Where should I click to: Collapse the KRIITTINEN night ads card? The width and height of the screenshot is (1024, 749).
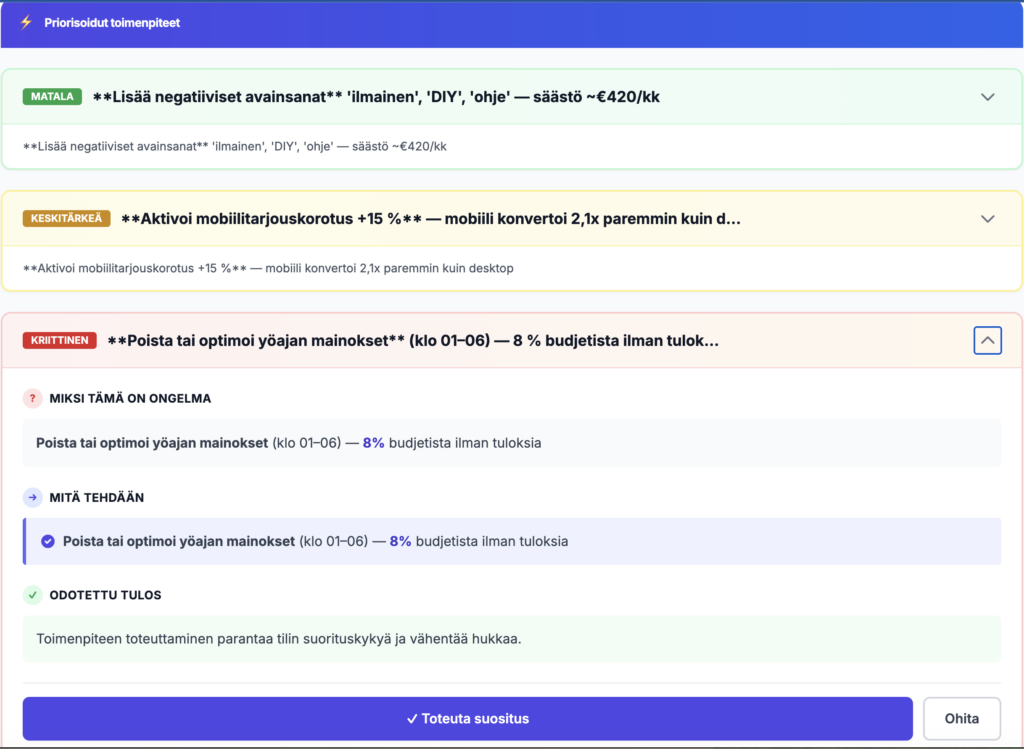coord(987,340)
